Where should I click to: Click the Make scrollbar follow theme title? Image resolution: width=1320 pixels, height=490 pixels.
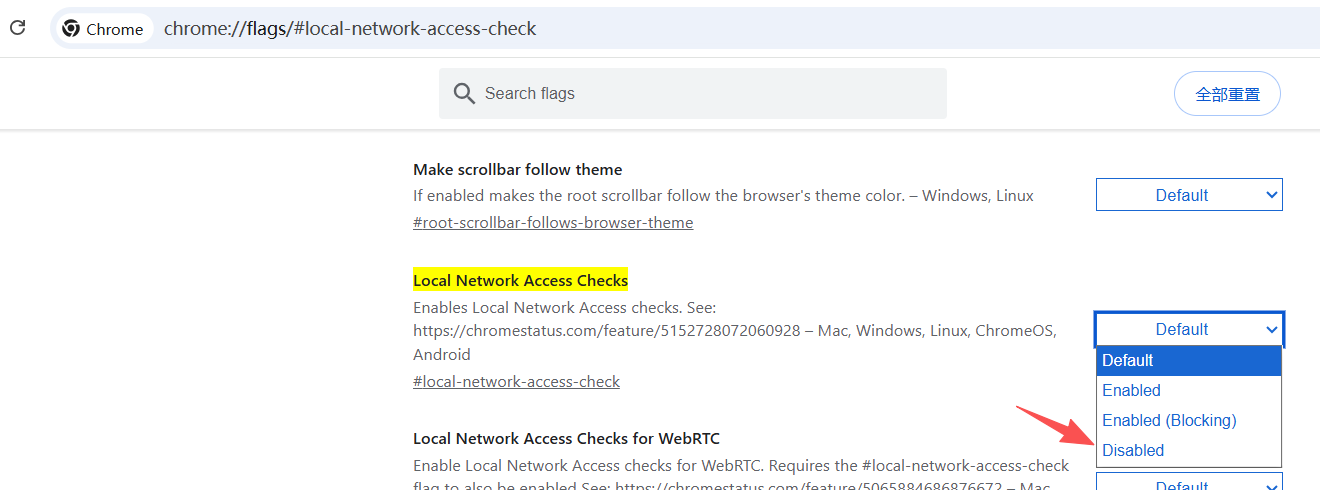coord(517,170)
